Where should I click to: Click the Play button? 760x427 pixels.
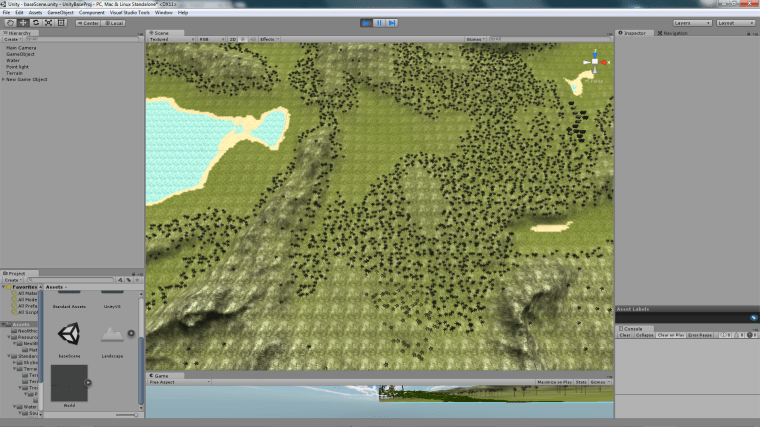(366, 22)
